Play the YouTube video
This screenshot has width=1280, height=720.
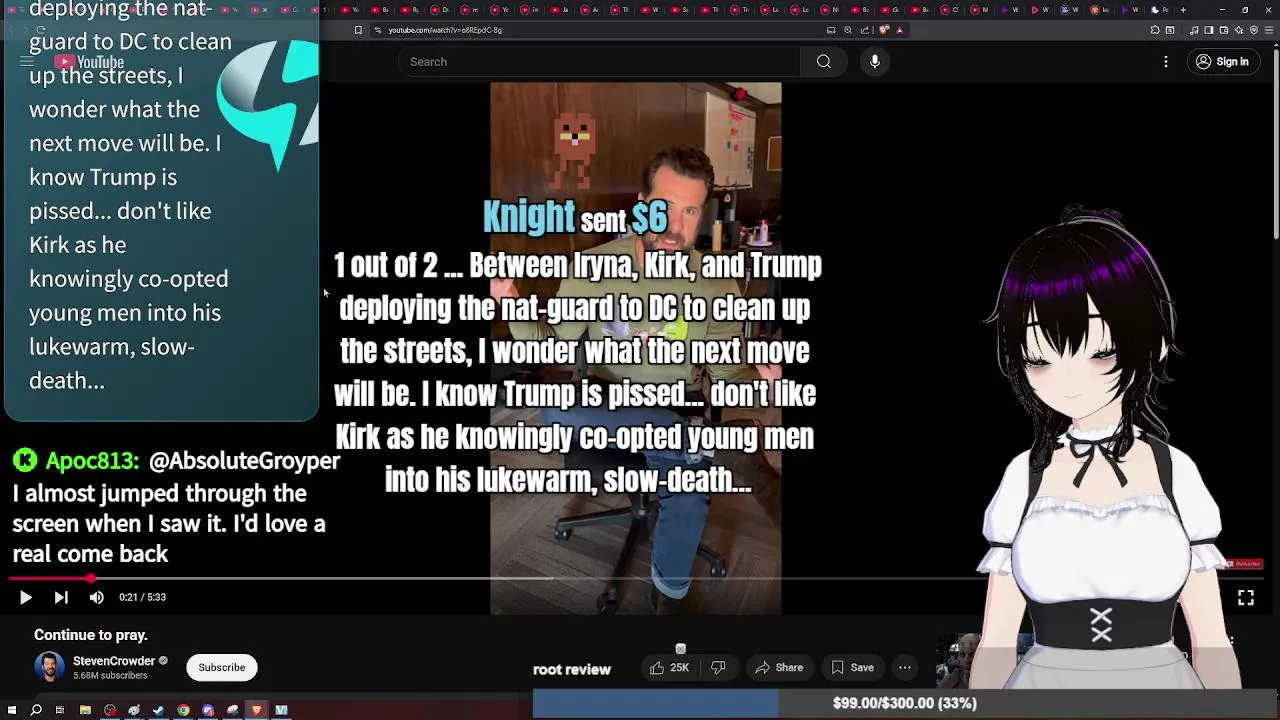pyautogui.click(x=25, y=597)
